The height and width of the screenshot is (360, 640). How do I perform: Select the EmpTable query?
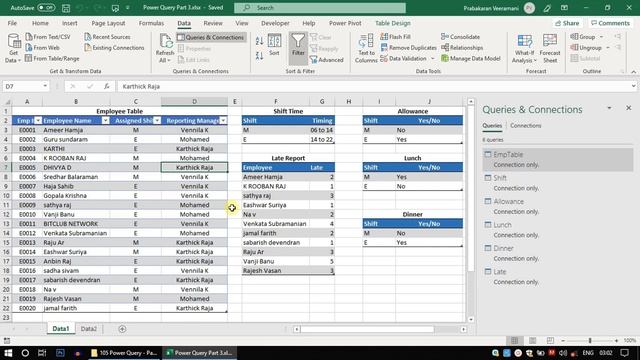pyautogui.click(x=558, y=160)
